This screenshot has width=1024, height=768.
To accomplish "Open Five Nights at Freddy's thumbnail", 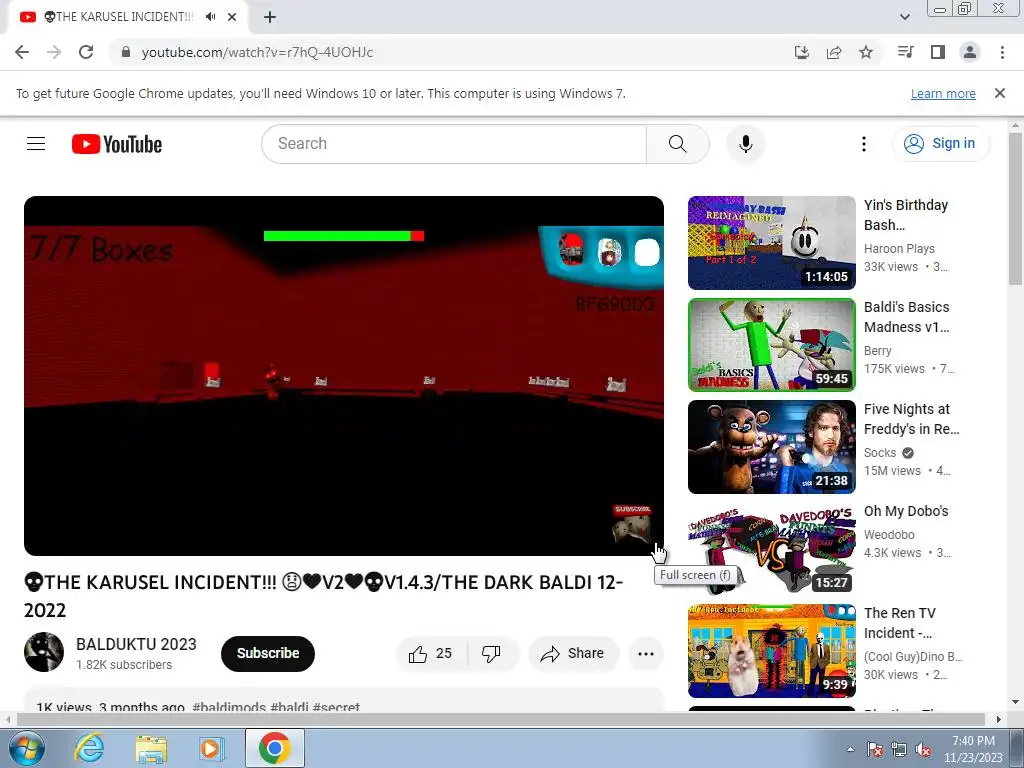I will [x=771, y=447].
